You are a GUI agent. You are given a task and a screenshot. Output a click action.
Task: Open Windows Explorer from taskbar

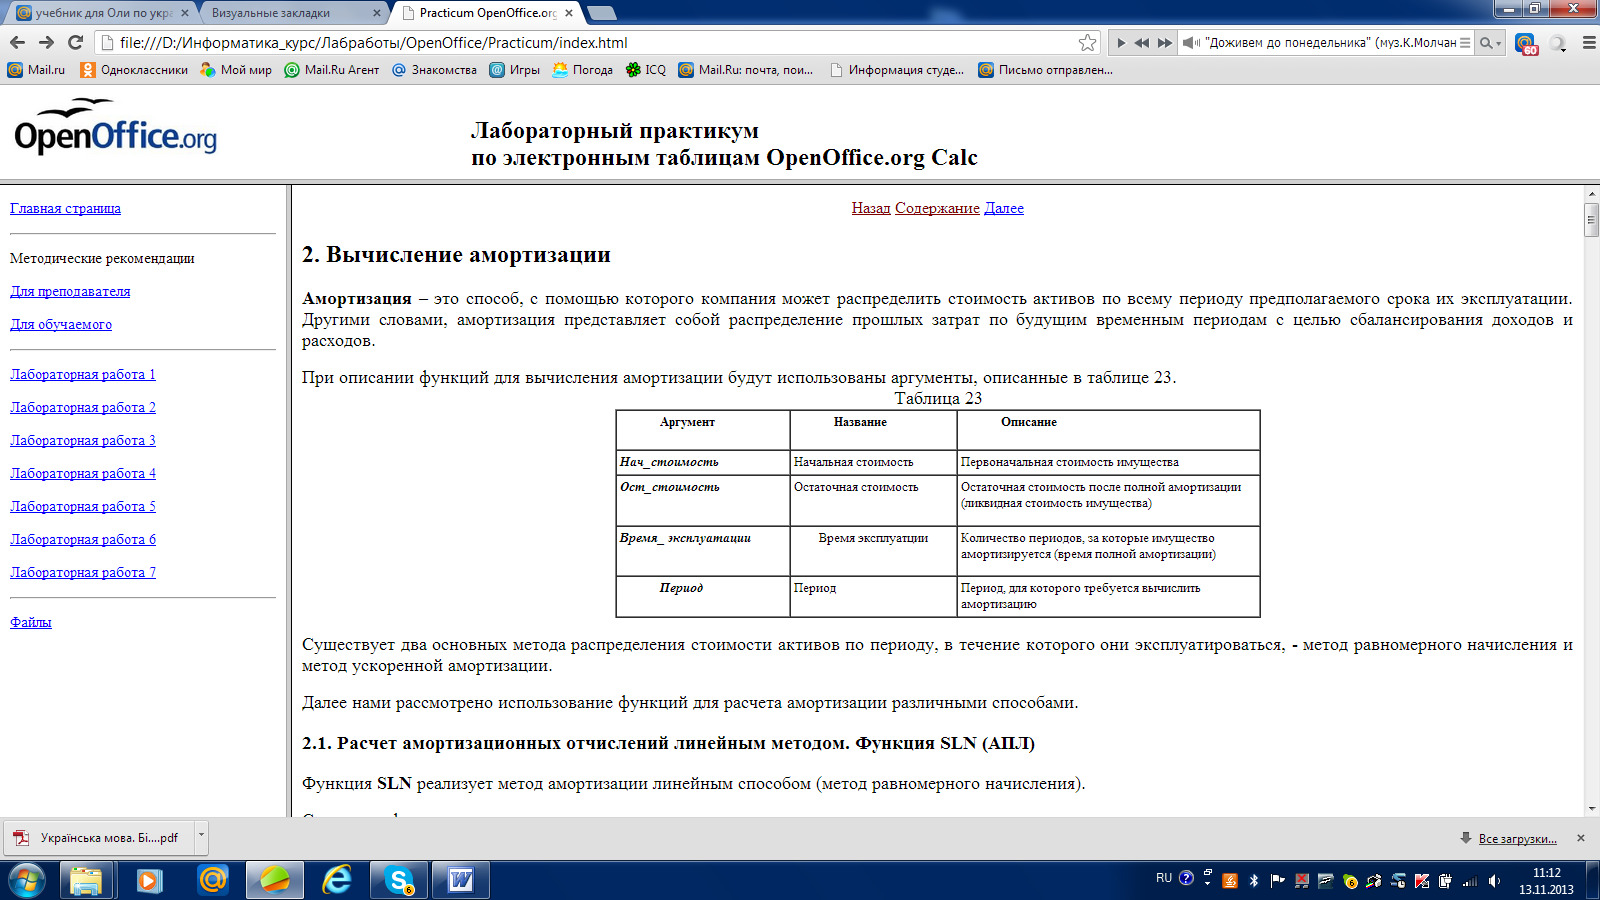coord(86,880)
